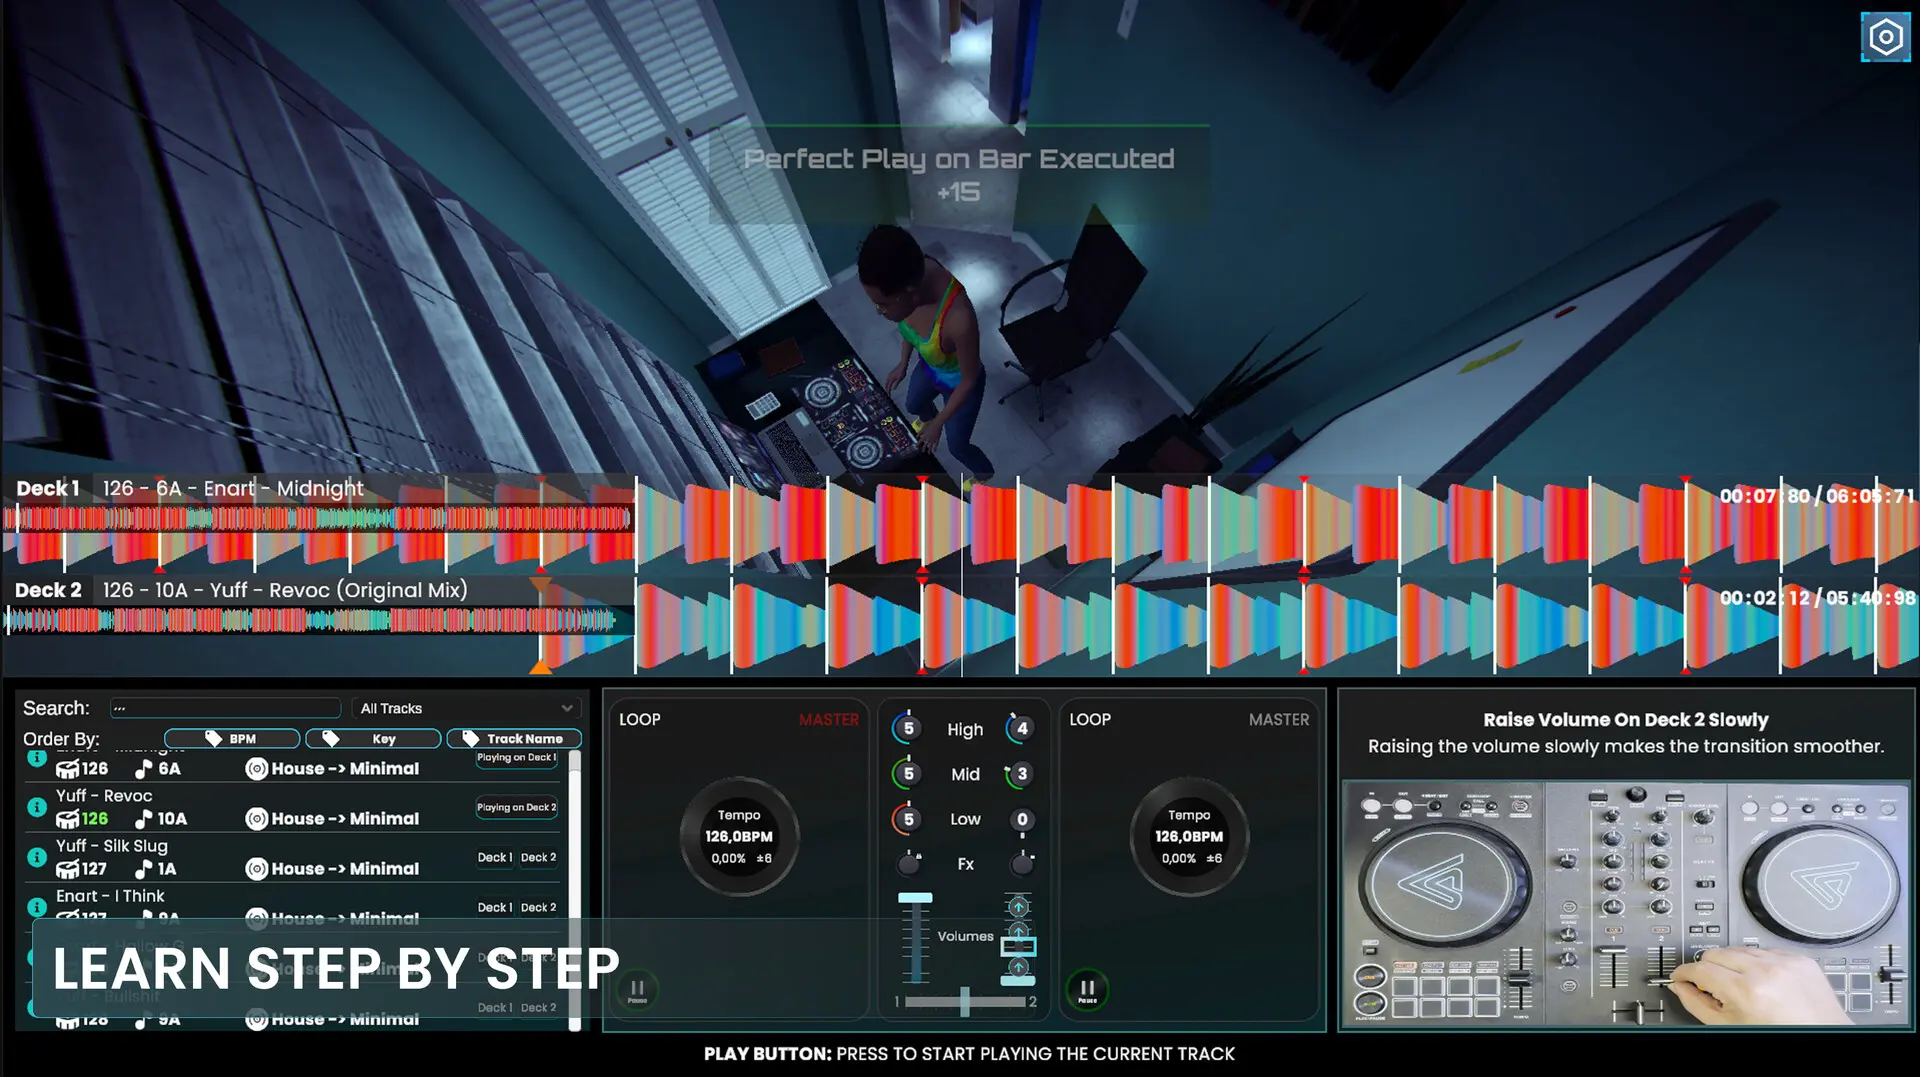The image size is (1920, 1077).
Task: Pause Deck 1 with its pause button
Action: coord(637,990)
